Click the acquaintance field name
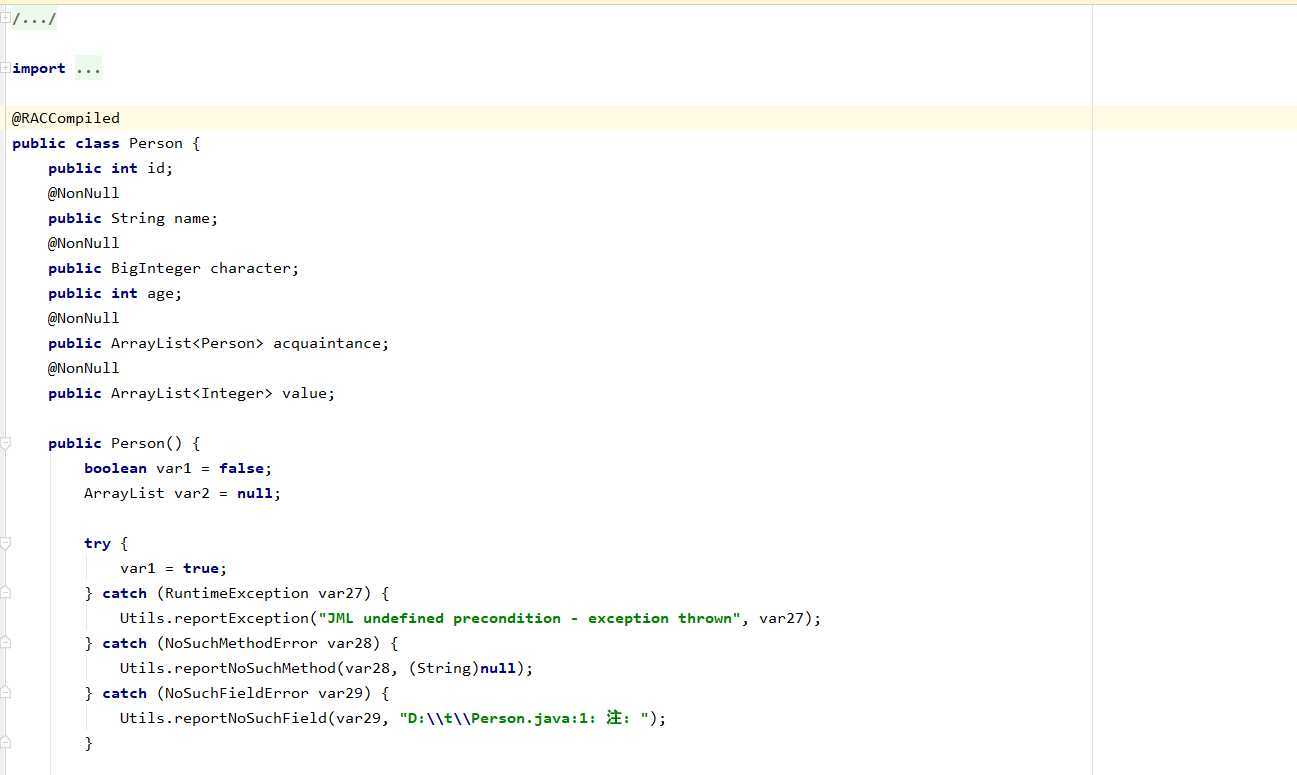1297x775 pixels. (x=327, y=343)
